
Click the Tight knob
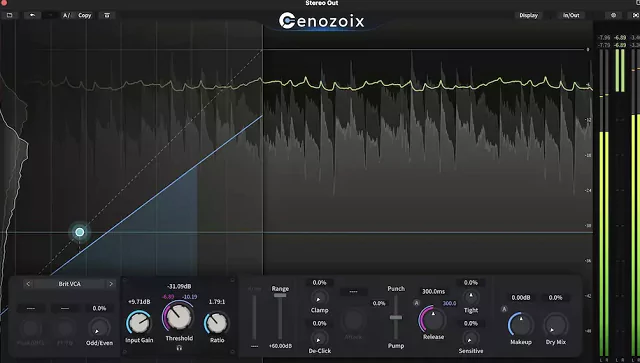[x=471, y=297]
